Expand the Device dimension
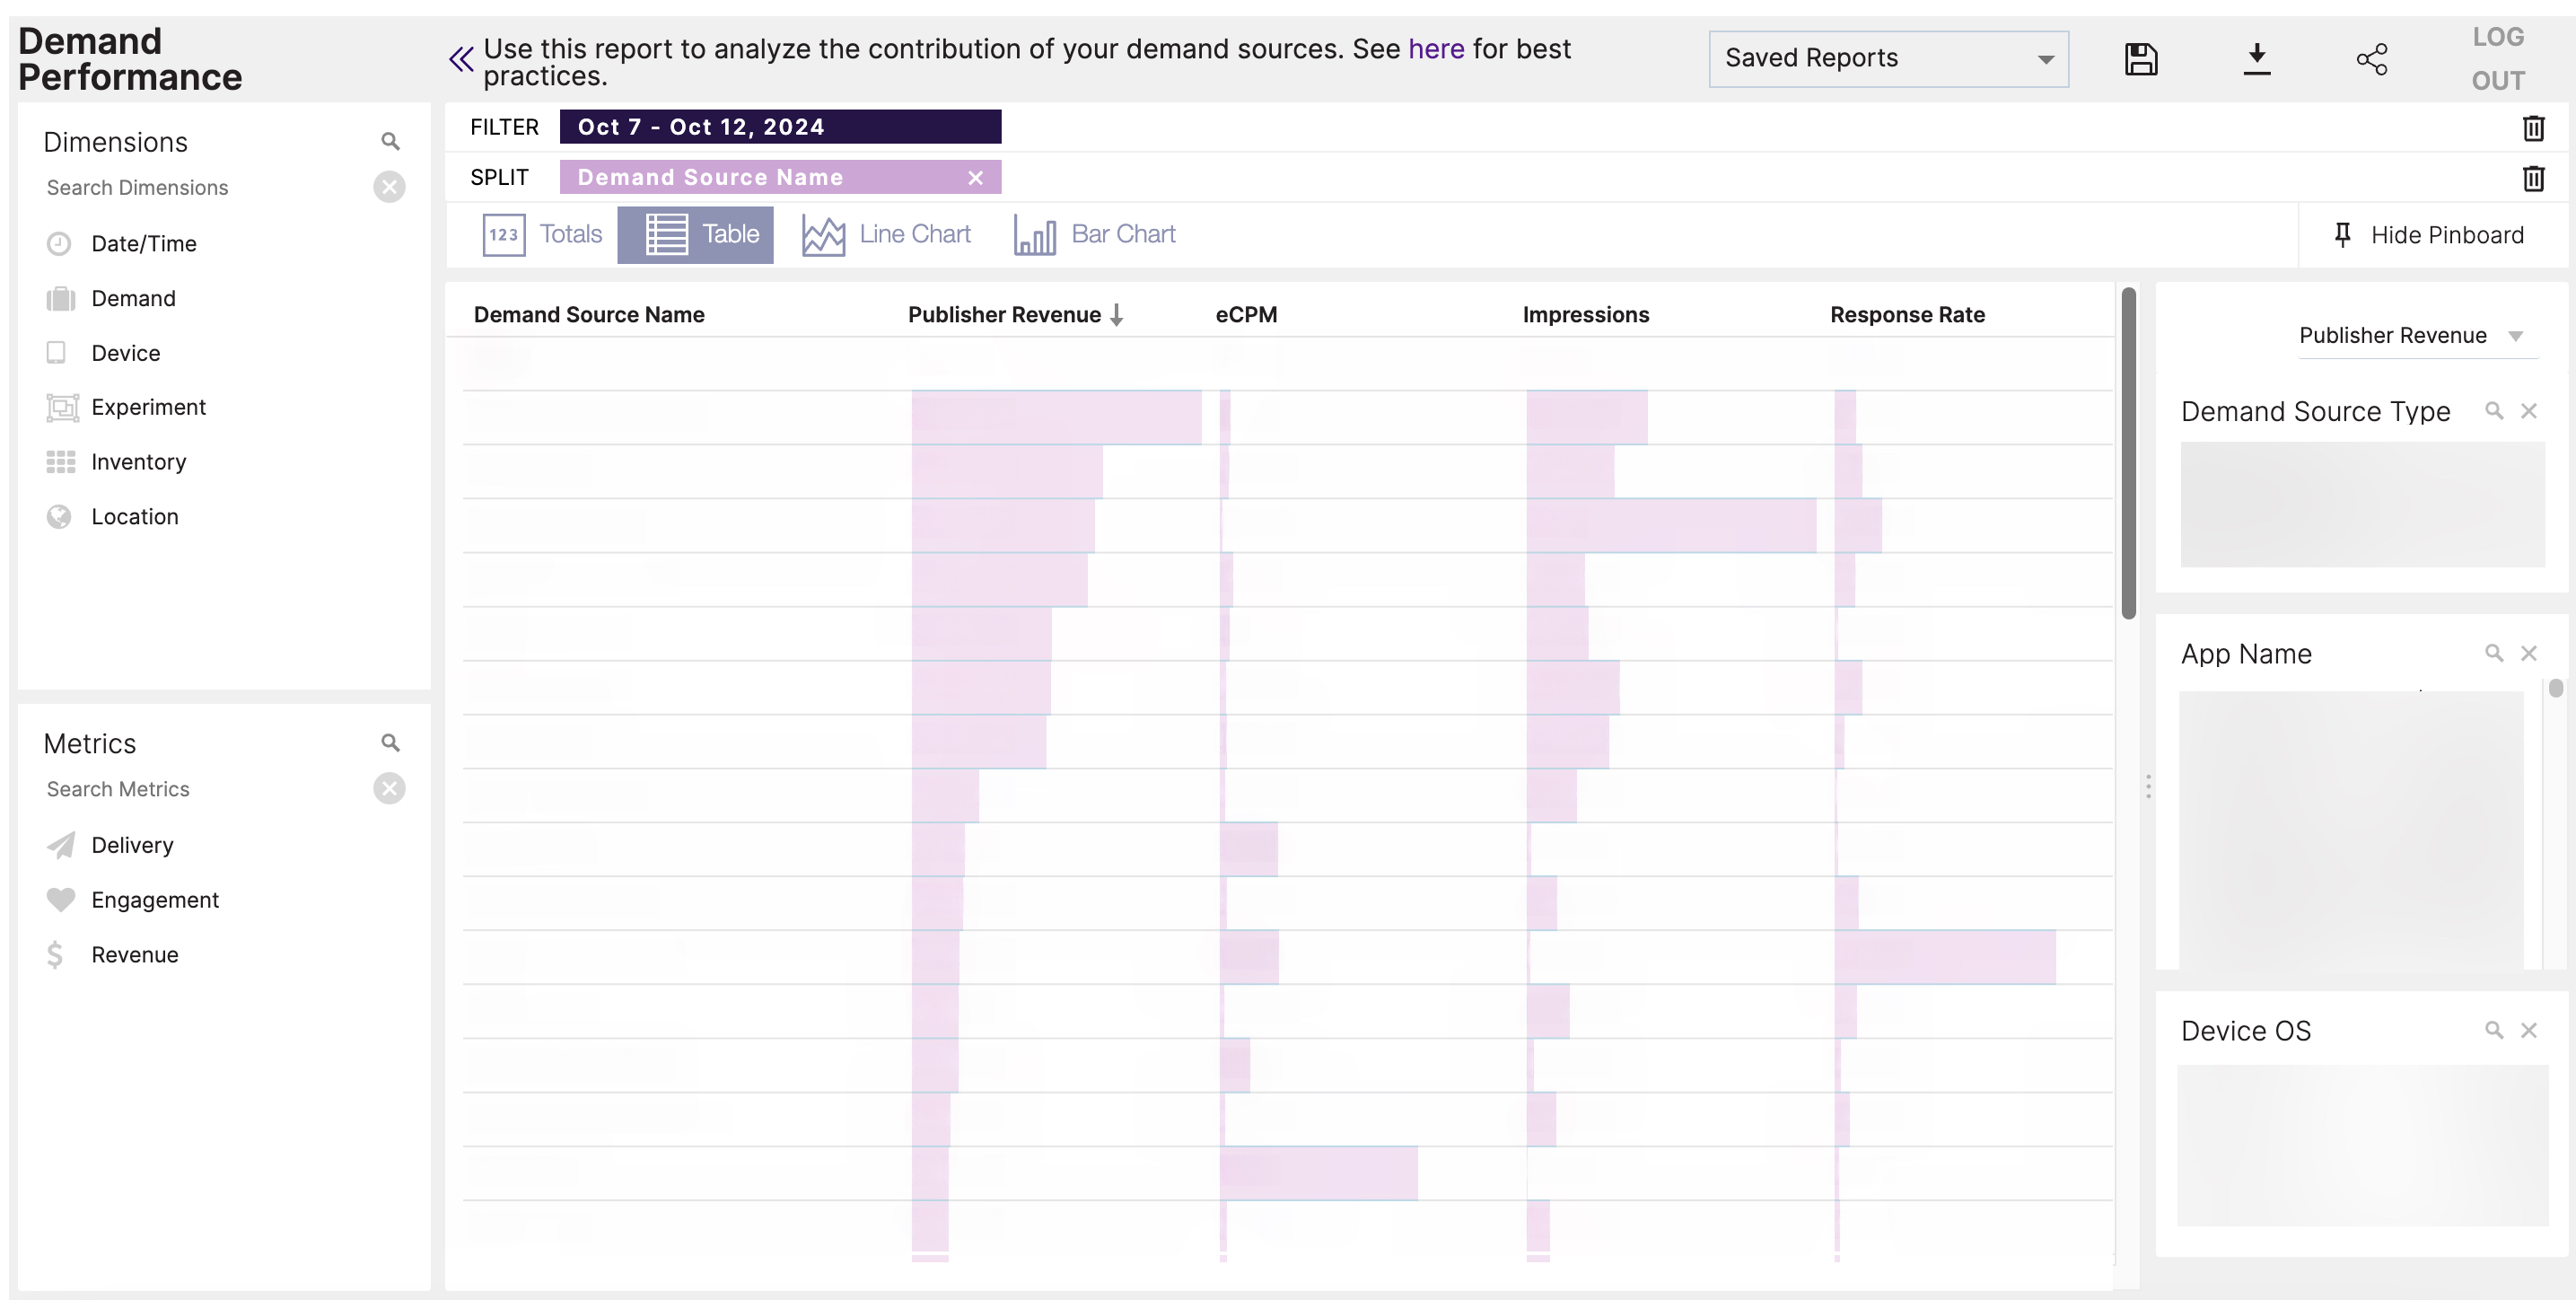Image resolution: width=2576 pixels, height=1300 pixels. [x=125, y=353]
